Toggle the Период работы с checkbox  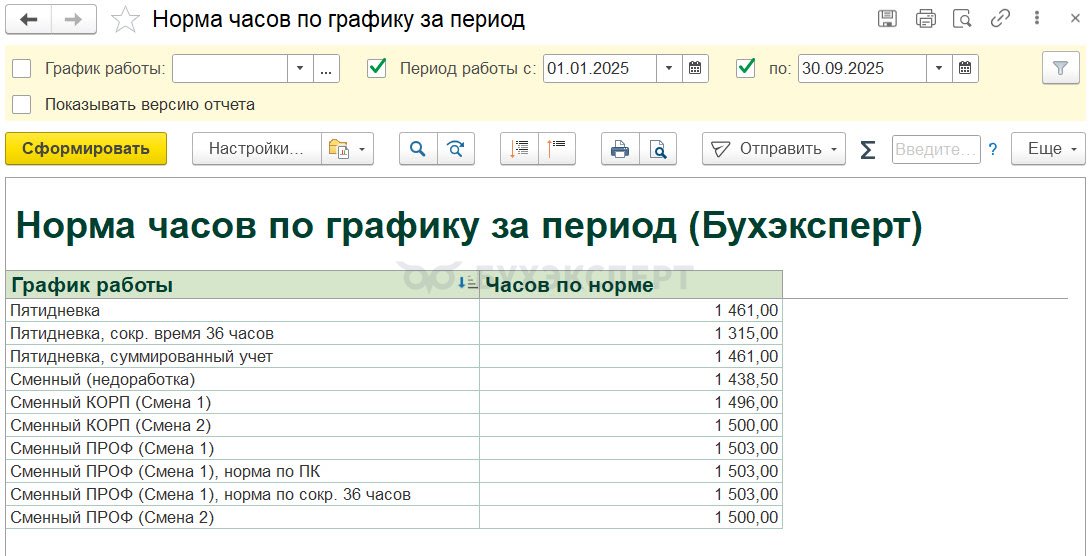pos(376,68)
